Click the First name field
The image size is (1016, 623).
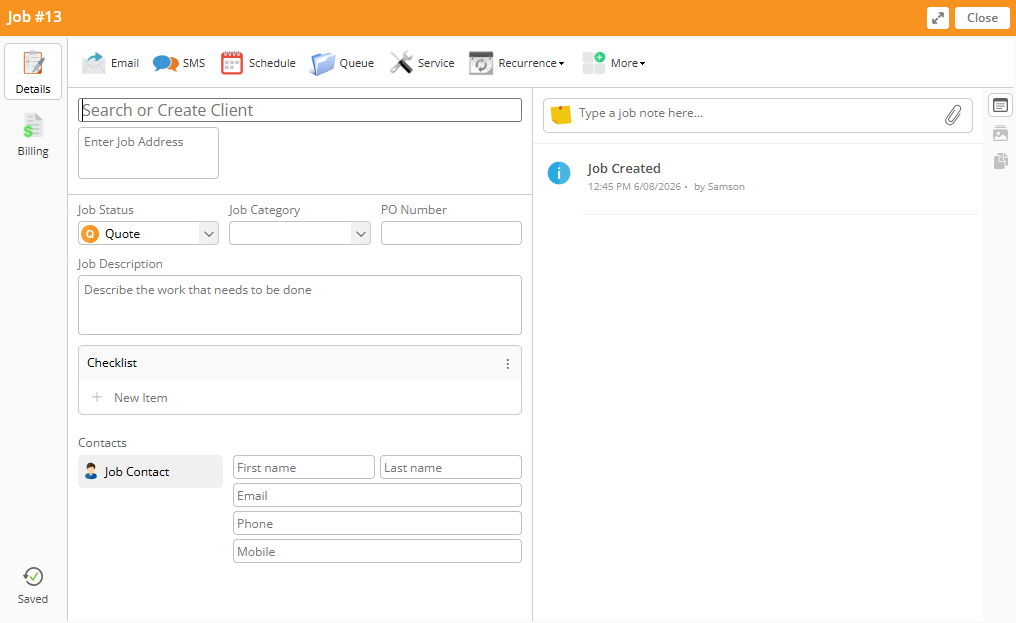pyautogui.click(x=304, y=467)
